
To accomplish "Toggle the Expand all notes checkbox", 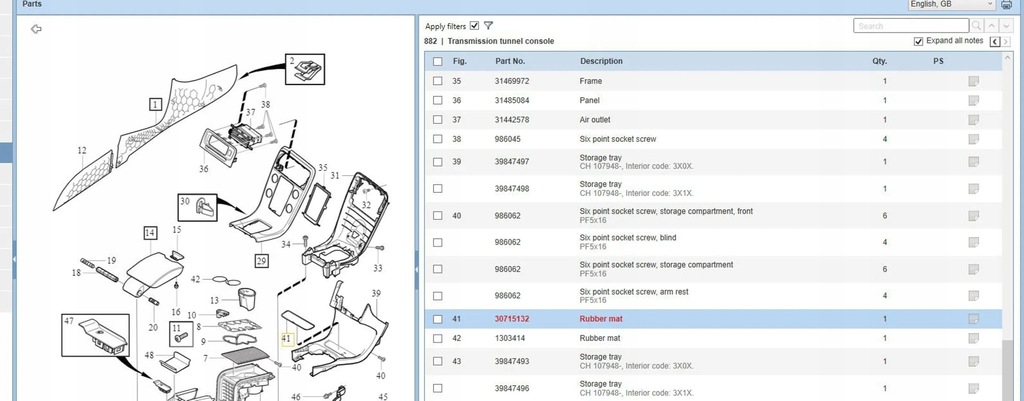I will 919,40.
